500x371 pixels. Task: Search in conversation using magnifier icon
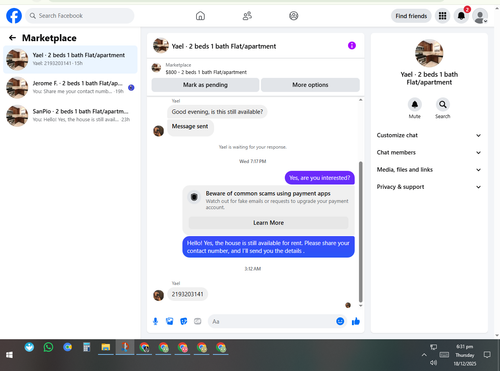pyautogui.click(x=443, y=105)
